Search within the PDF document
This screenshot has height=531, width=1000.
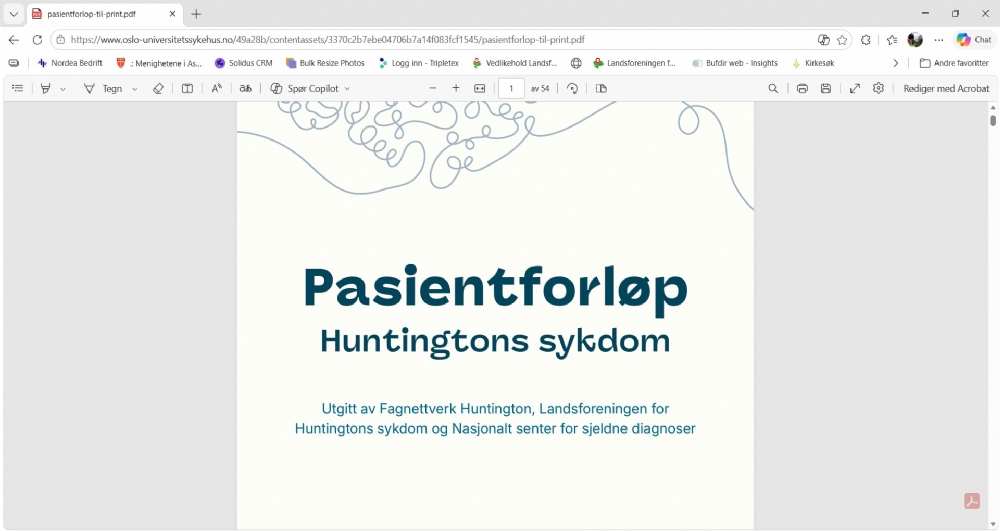(773, 89)
